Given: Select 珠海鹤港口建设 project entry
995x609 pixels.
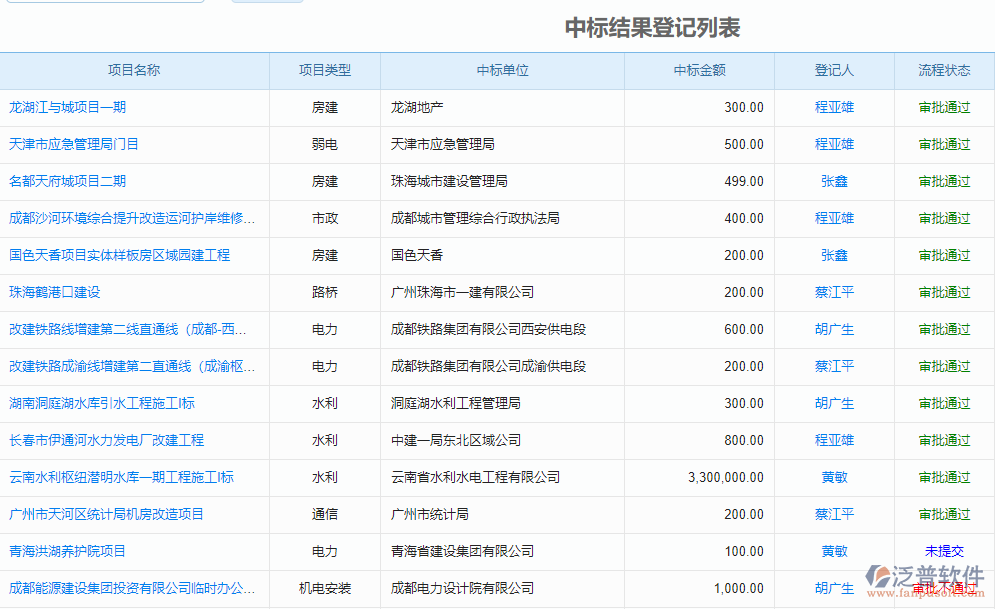Looking at the screenshot, I should (55, 292).
